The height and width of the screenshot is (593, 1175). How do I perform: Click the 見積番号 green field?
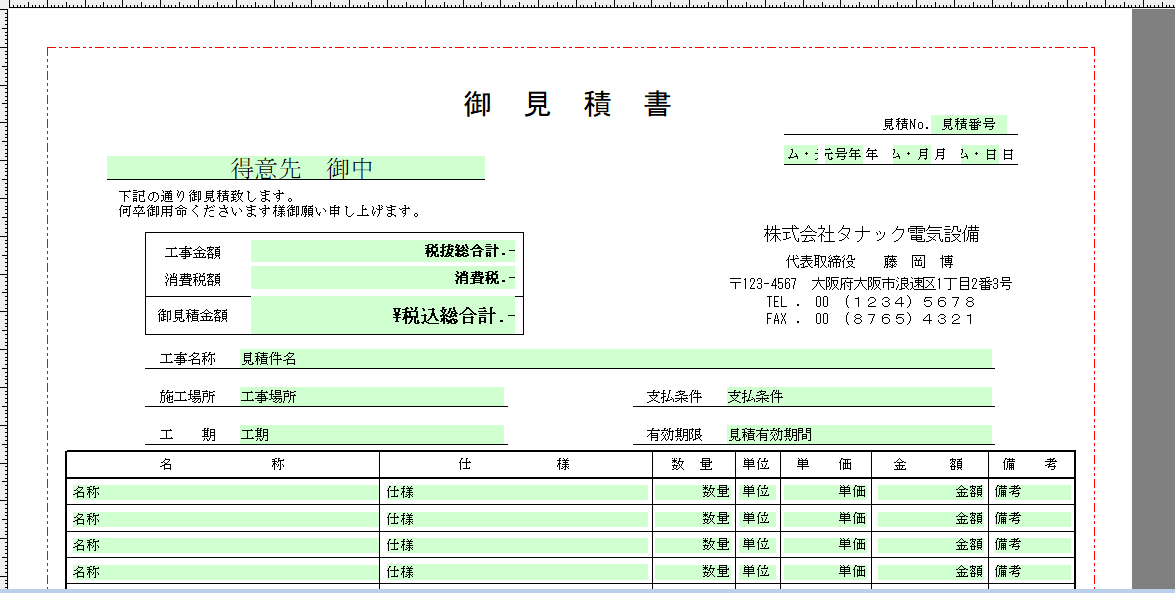coord(968,124)
